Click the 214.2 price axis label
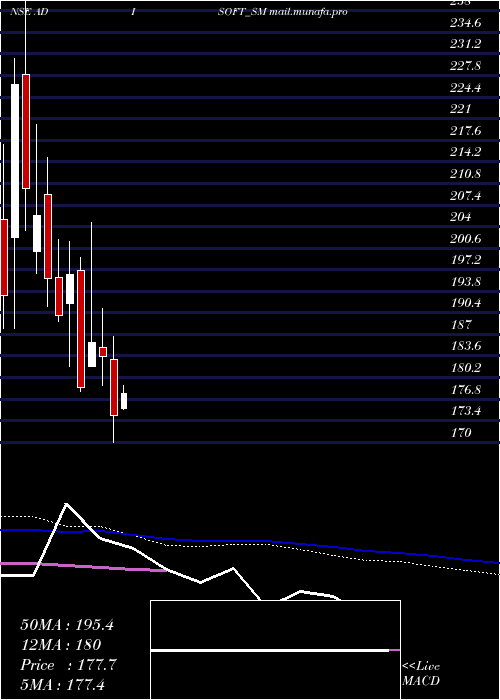 point(466,152)
